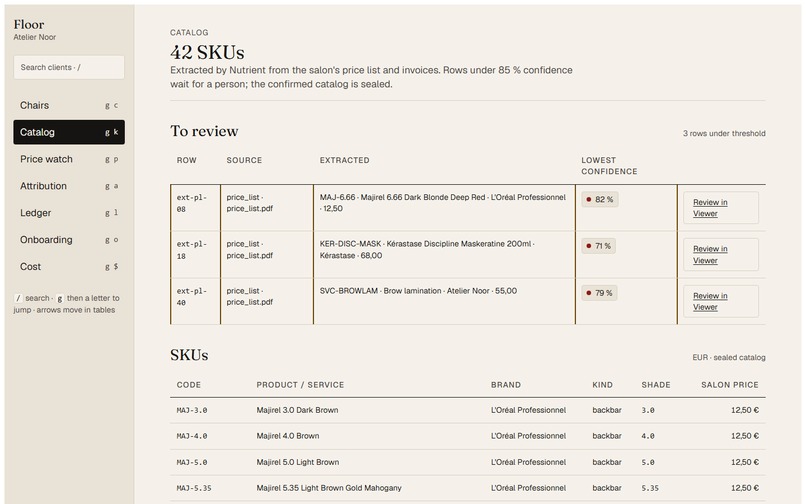Image resolution: width=806 pixels, height=504 pixels.
Task: Click Review in Viewer for ext-pl-18
Action: (x=721, y=255)
